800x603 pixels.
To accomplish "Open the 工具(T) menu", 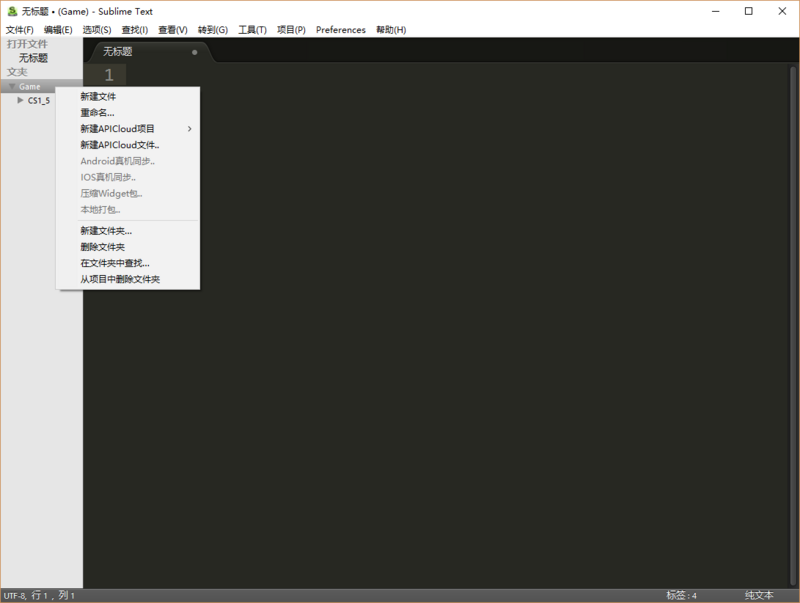I will 253,30.
